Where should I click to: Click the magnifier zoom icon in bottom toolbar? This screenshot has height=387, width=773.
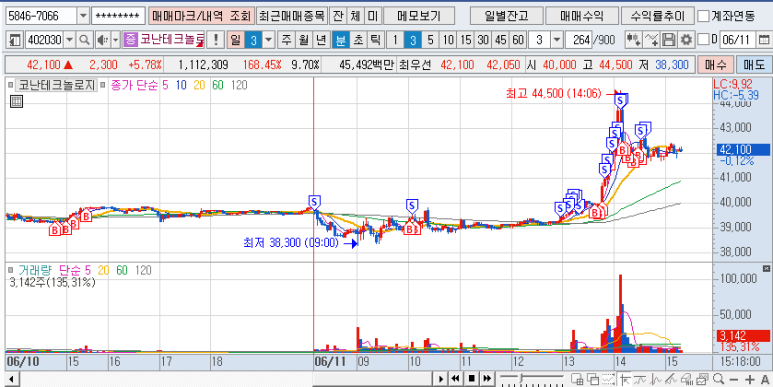coord(718,379)
